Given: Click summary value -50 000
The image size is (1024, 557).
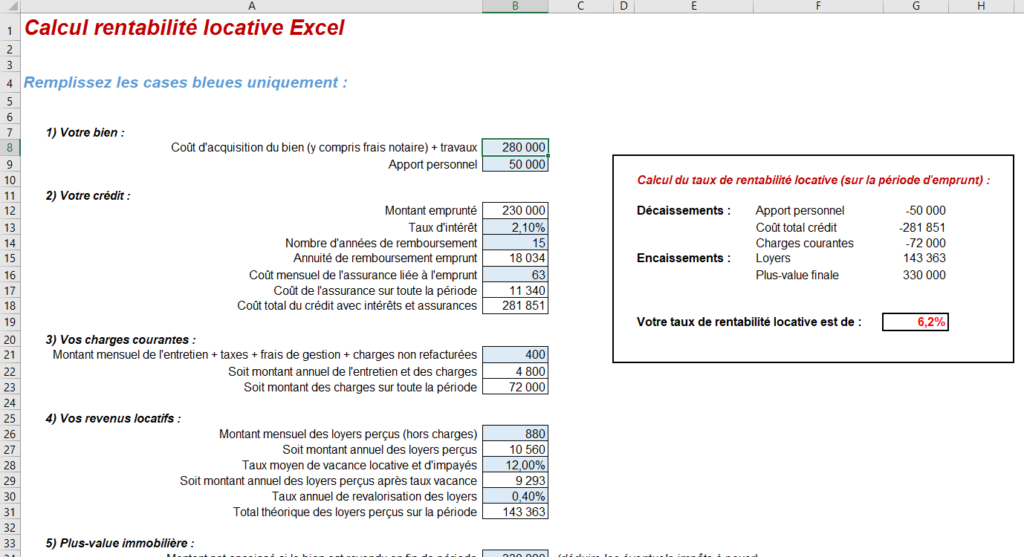Looking at the screenshot, I should tap(925, 210).
